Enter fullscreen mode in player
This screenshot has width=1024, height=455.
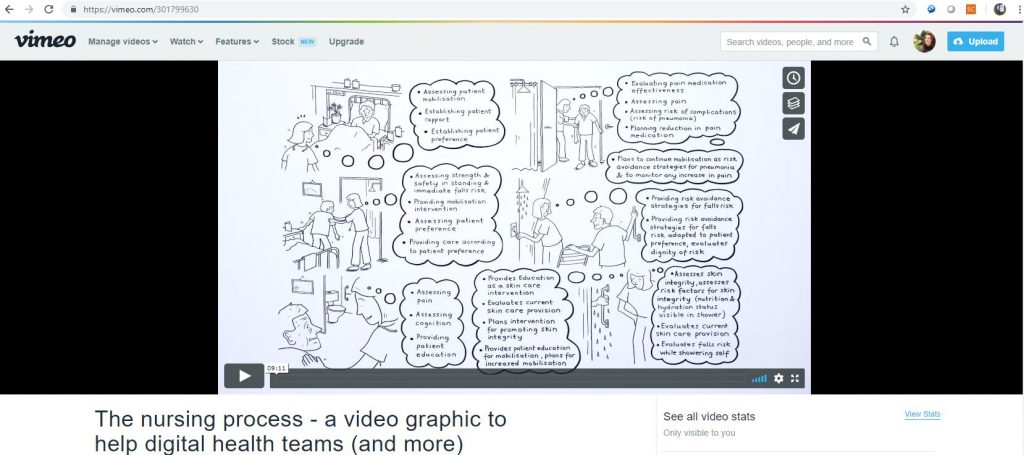[795, 378]
